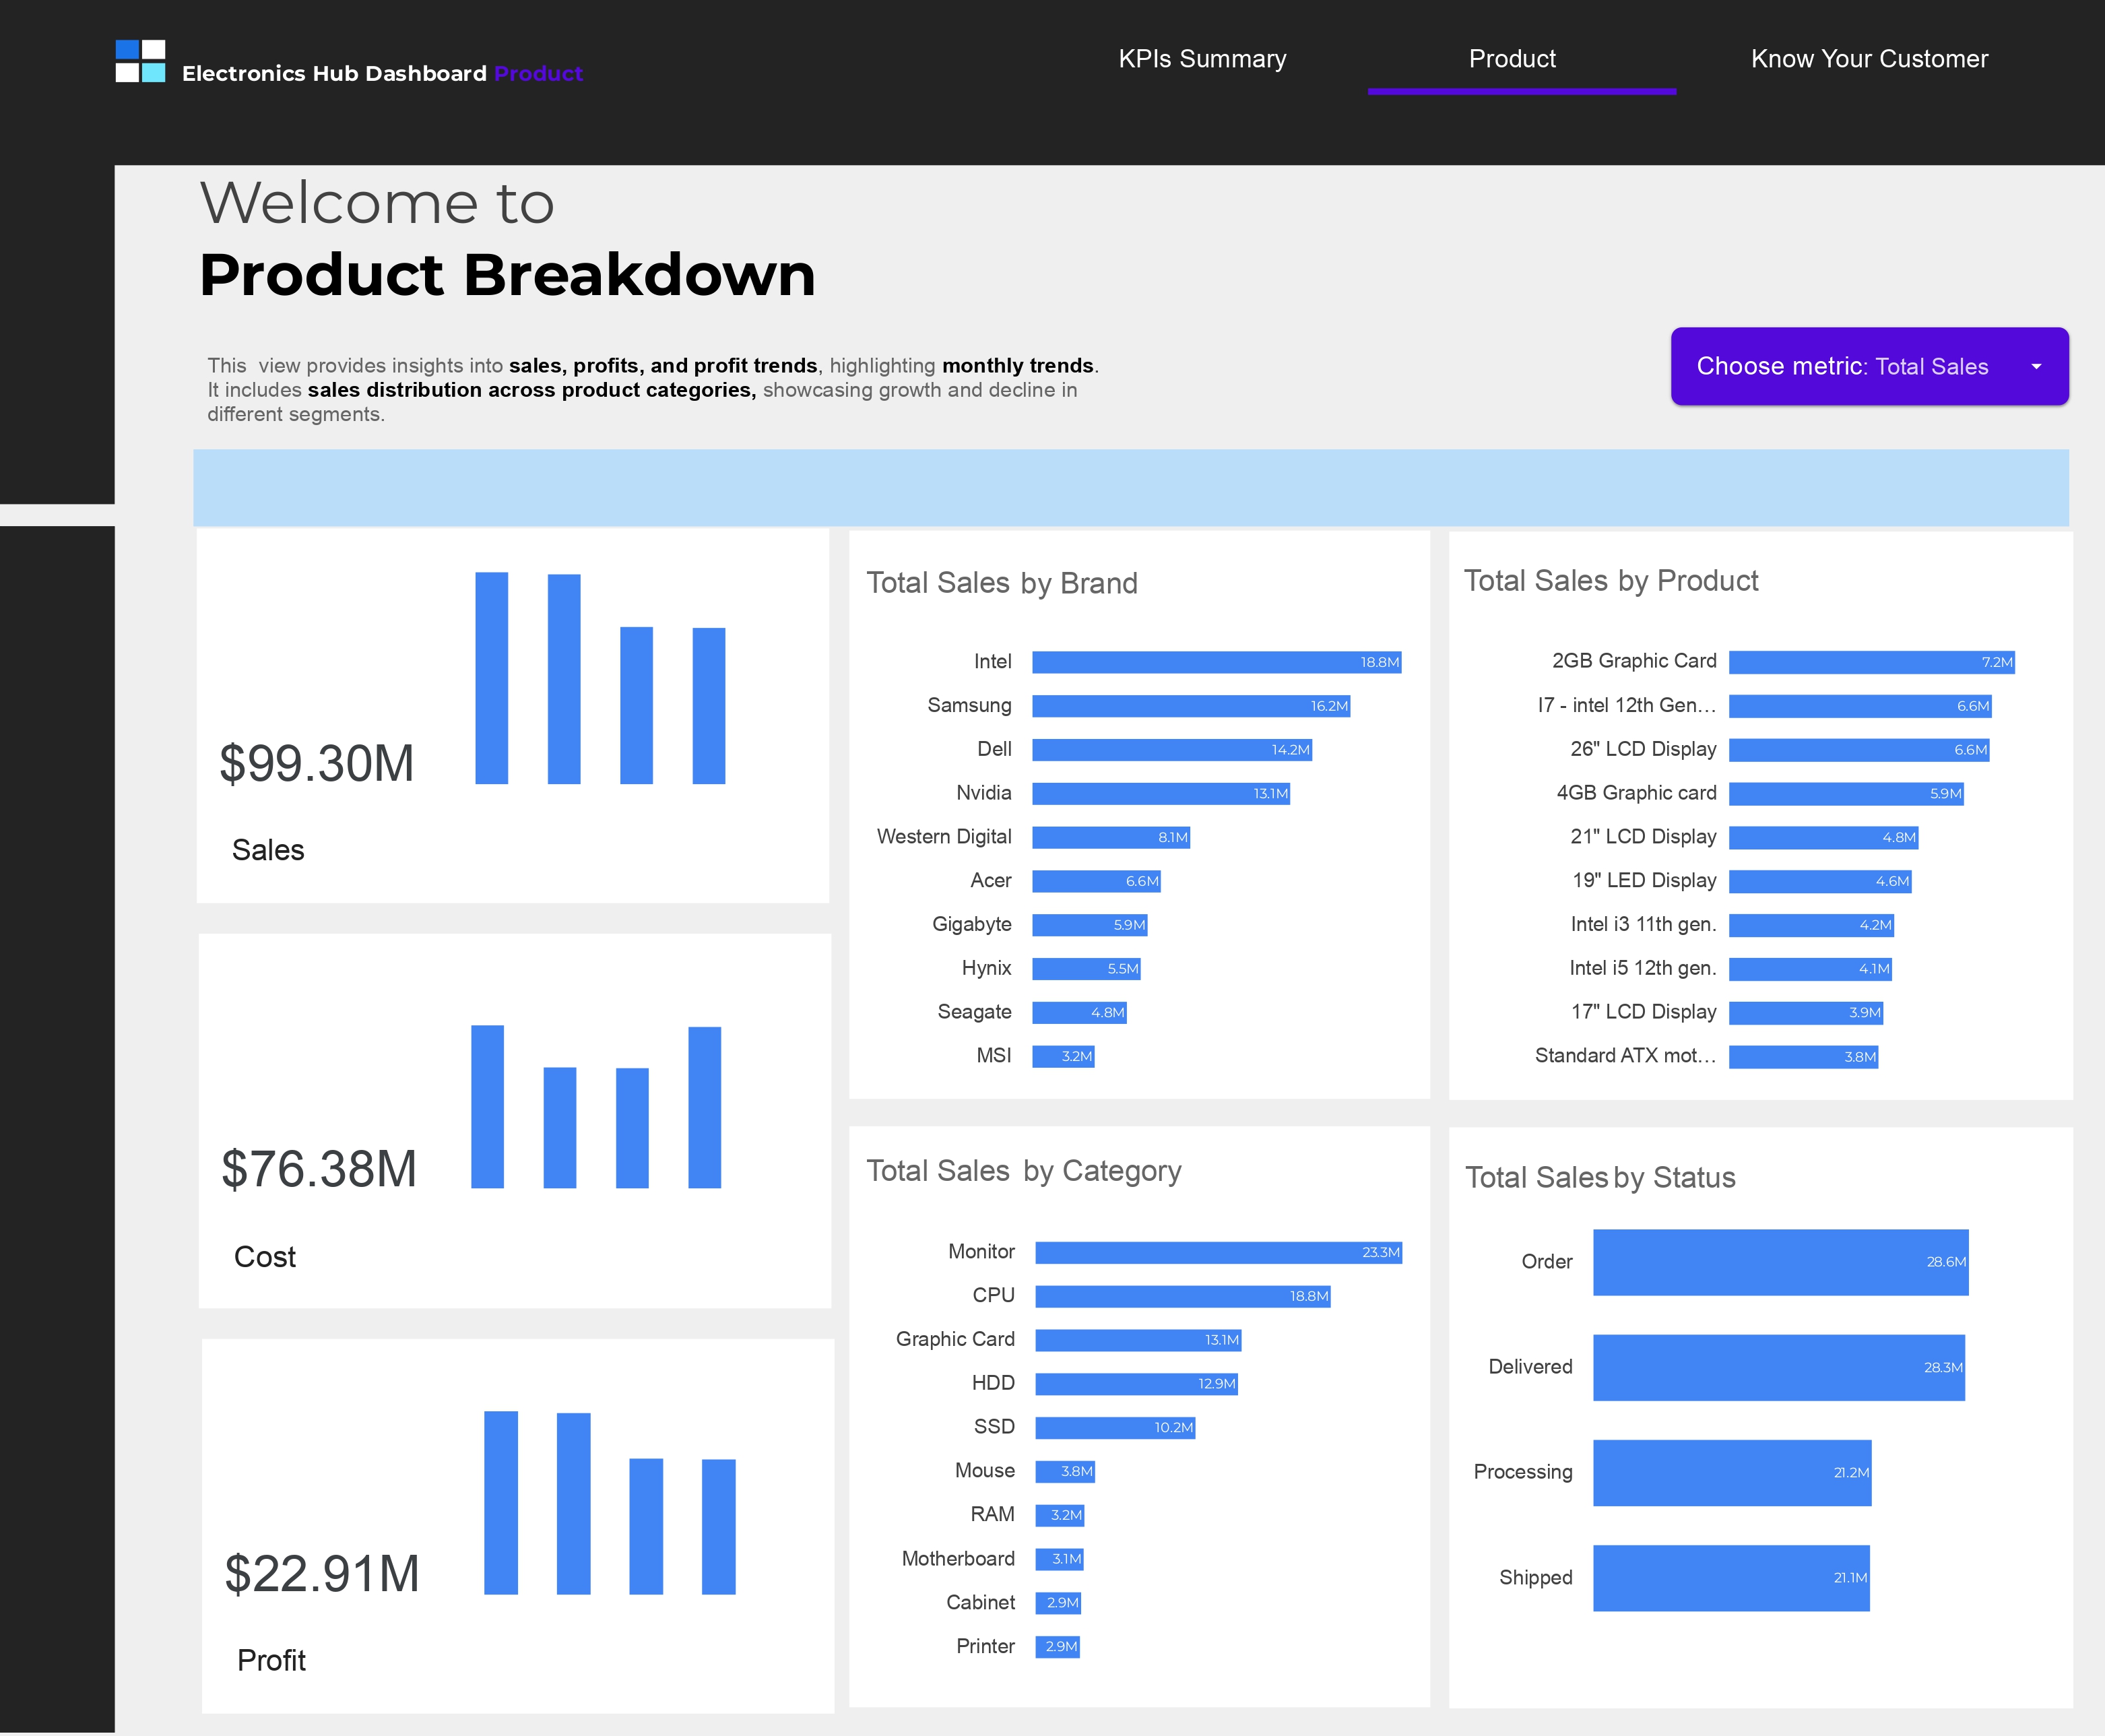Click the Cabinet 2.9M bar

[x=1058, y=1603]
